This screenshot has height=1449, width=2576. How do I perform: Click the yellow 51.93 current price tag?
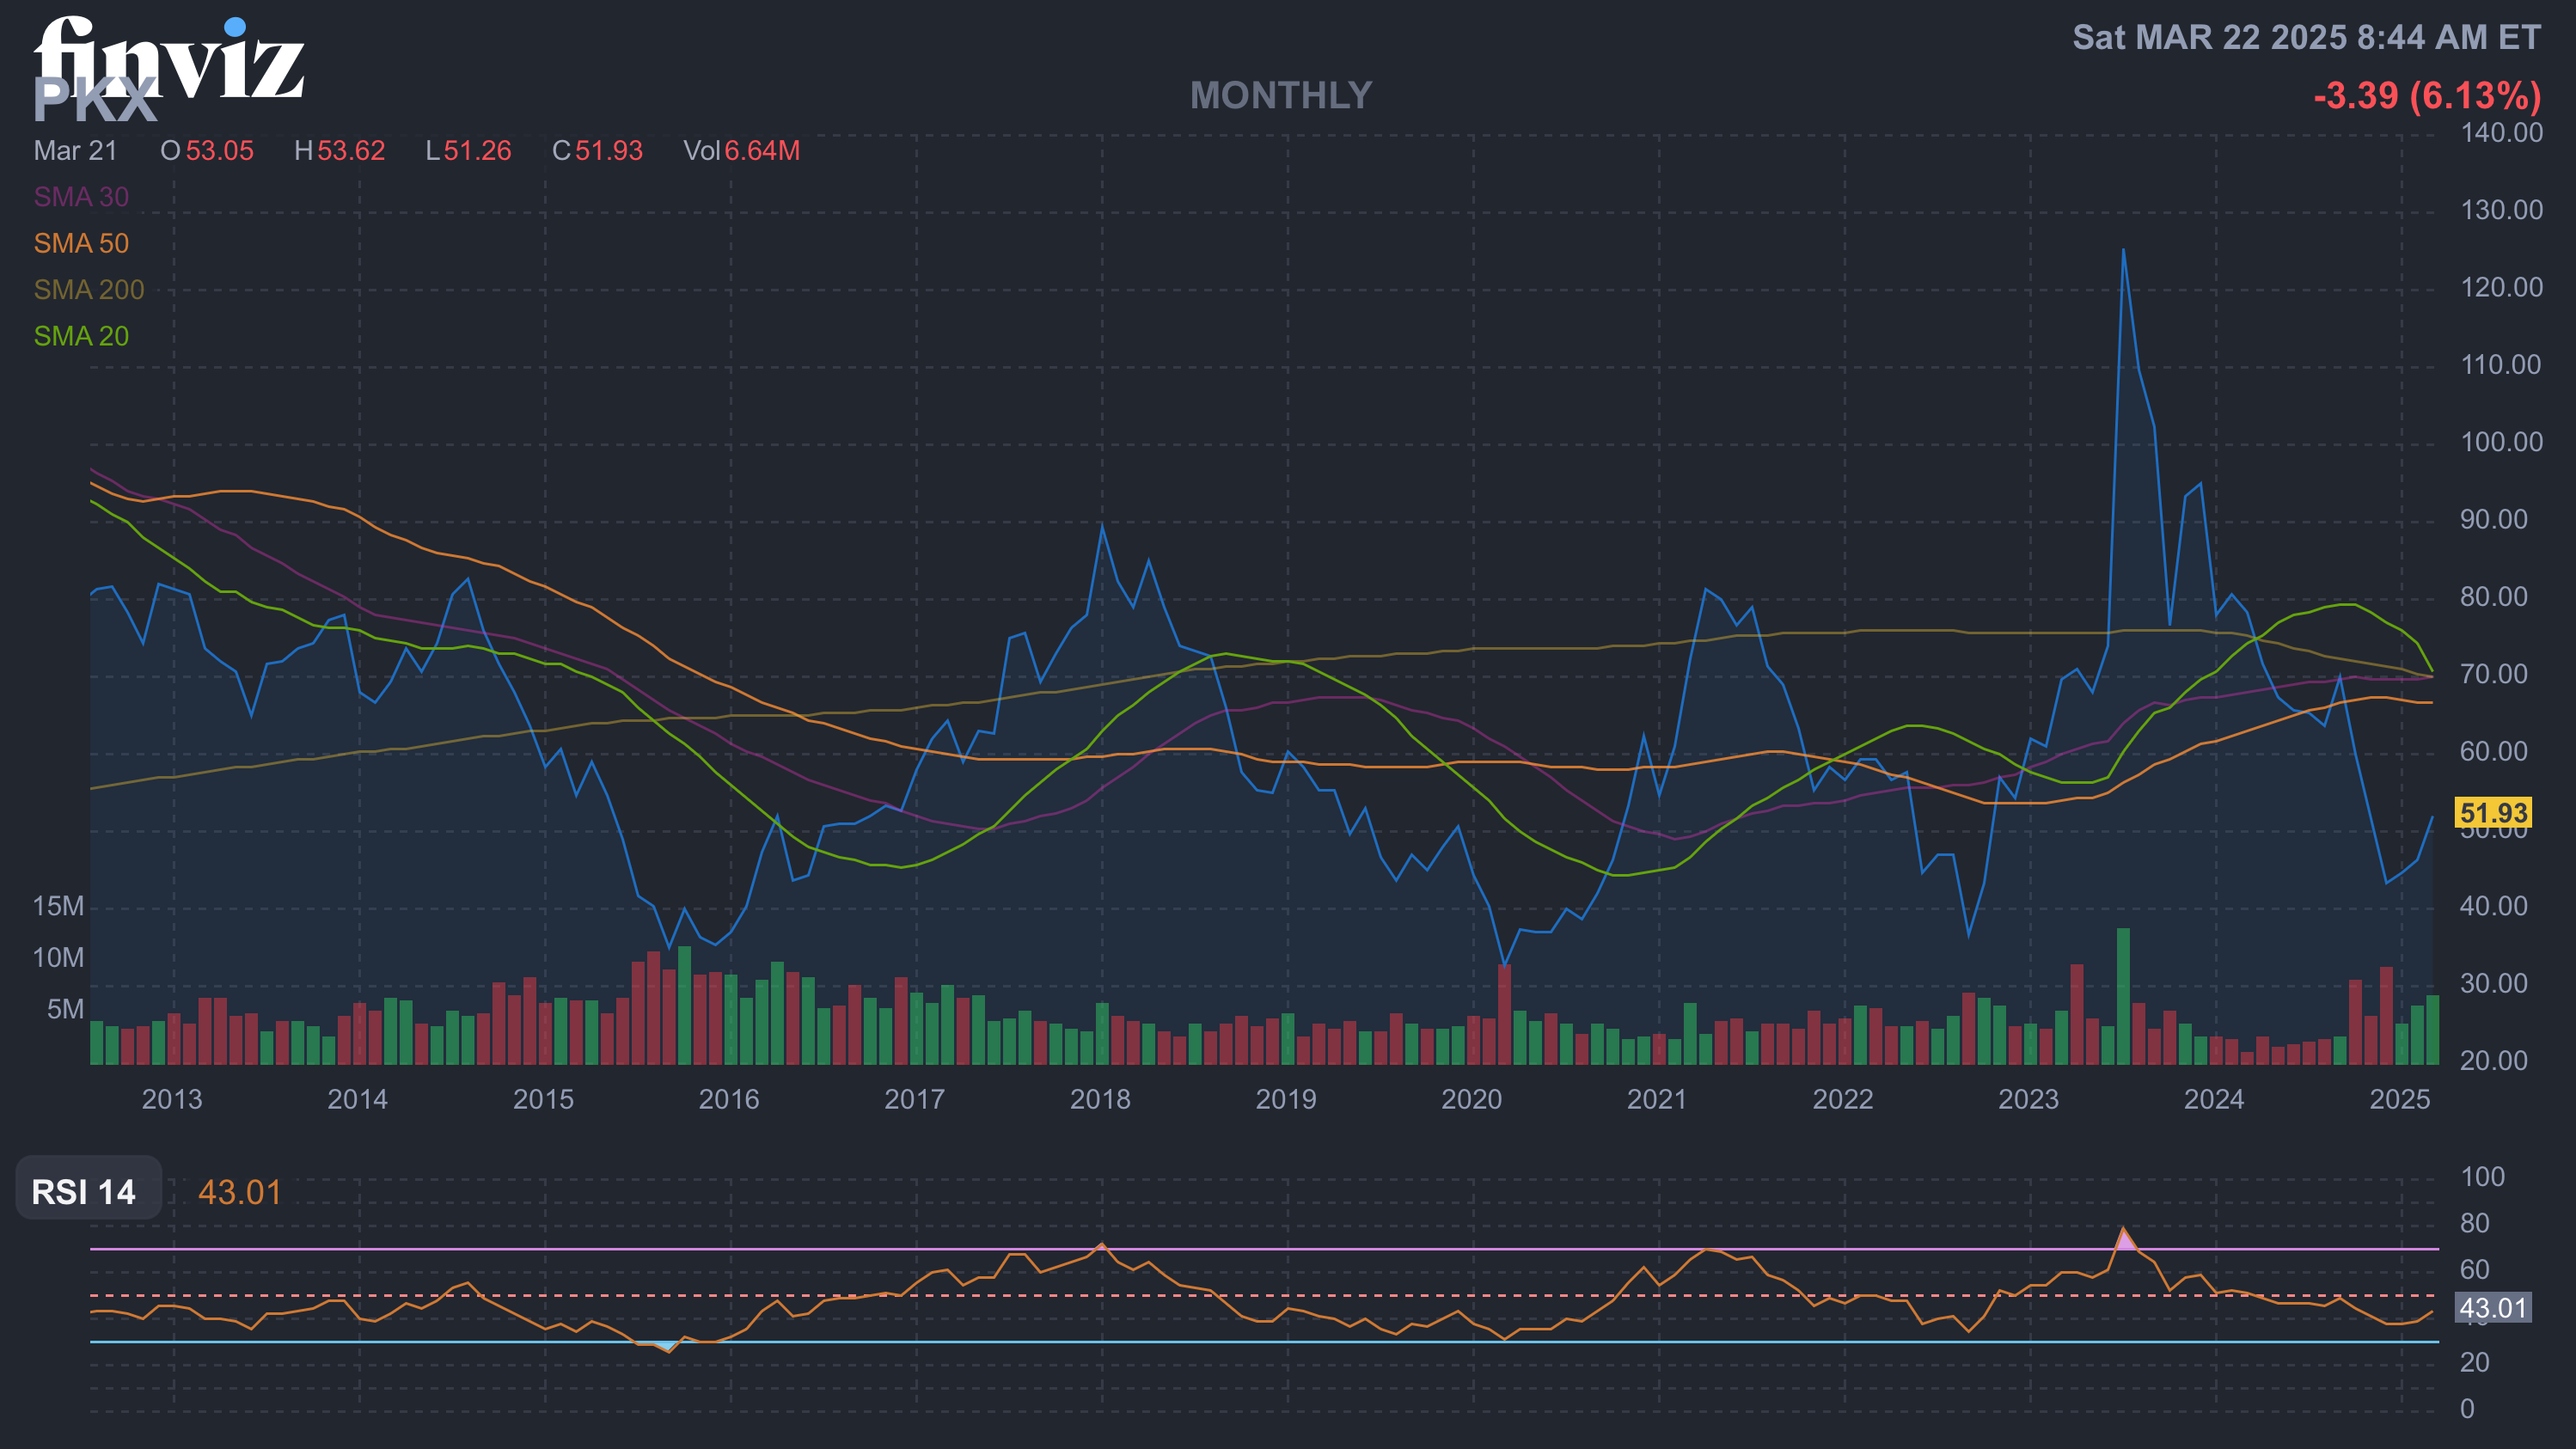[2493, 813]
